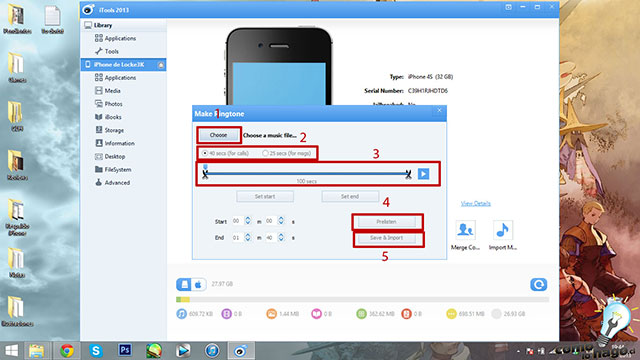
Task: Open the Storage section in sidebar
Action: (x=109, y=130)
